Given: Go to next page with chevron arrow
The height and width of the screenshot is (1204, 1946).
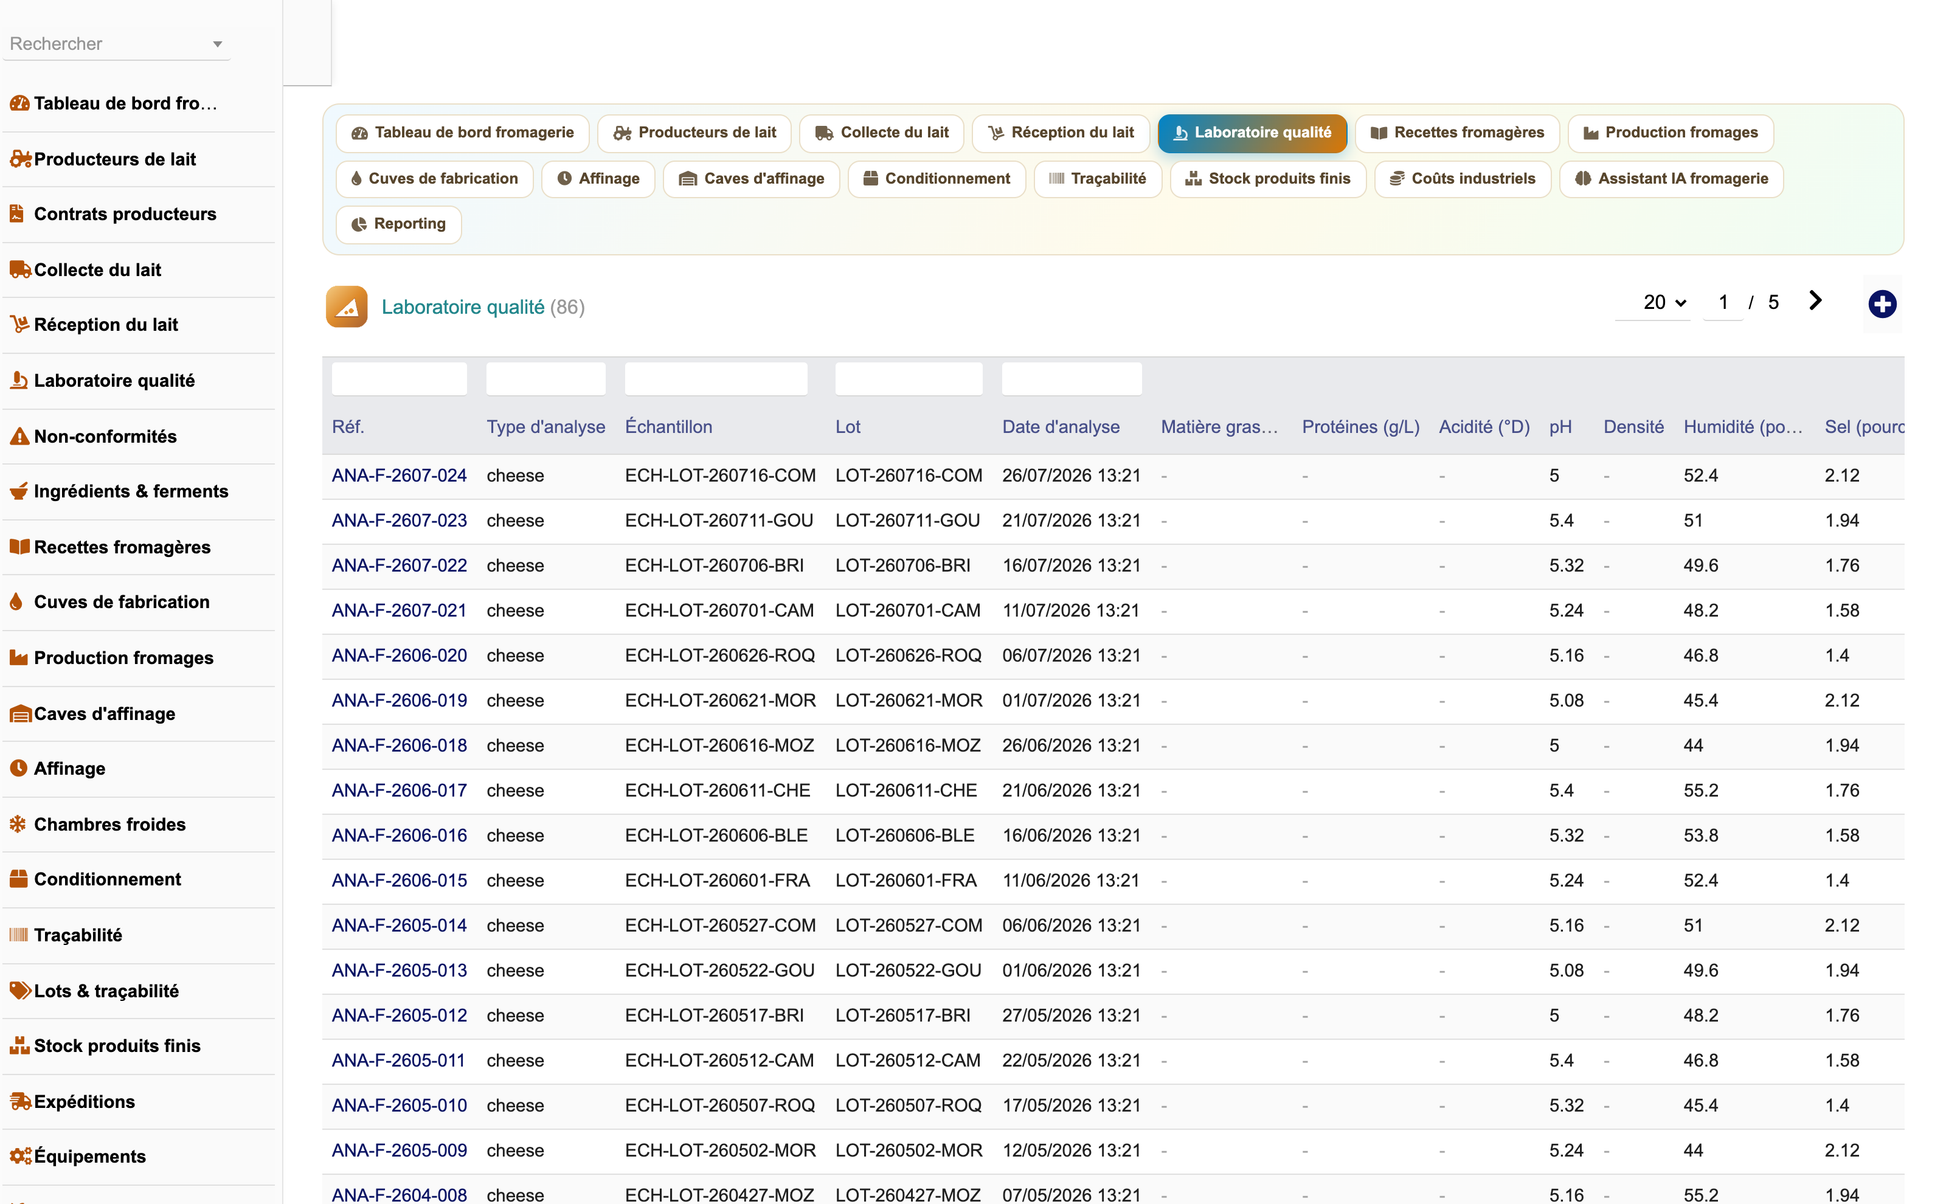Looking at the screenshot, I should point(1815,301).
